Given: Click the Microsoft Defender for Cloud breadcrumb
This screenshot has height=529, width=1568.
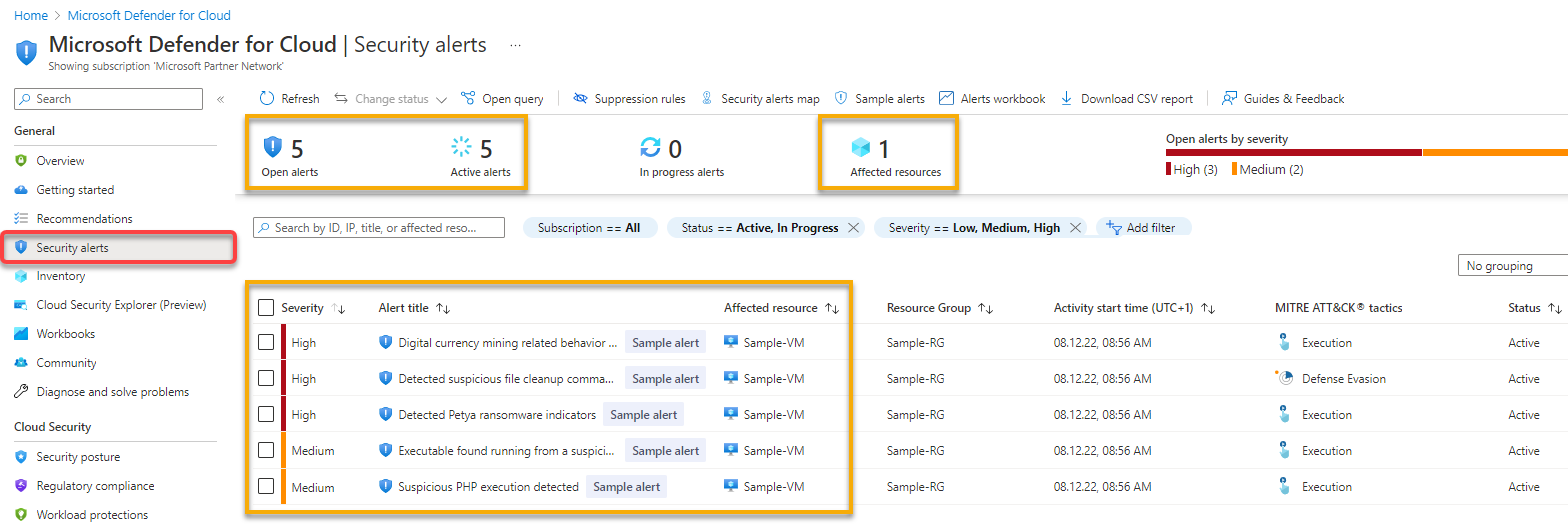Looking at the screenshot, I should pos(149,15).
